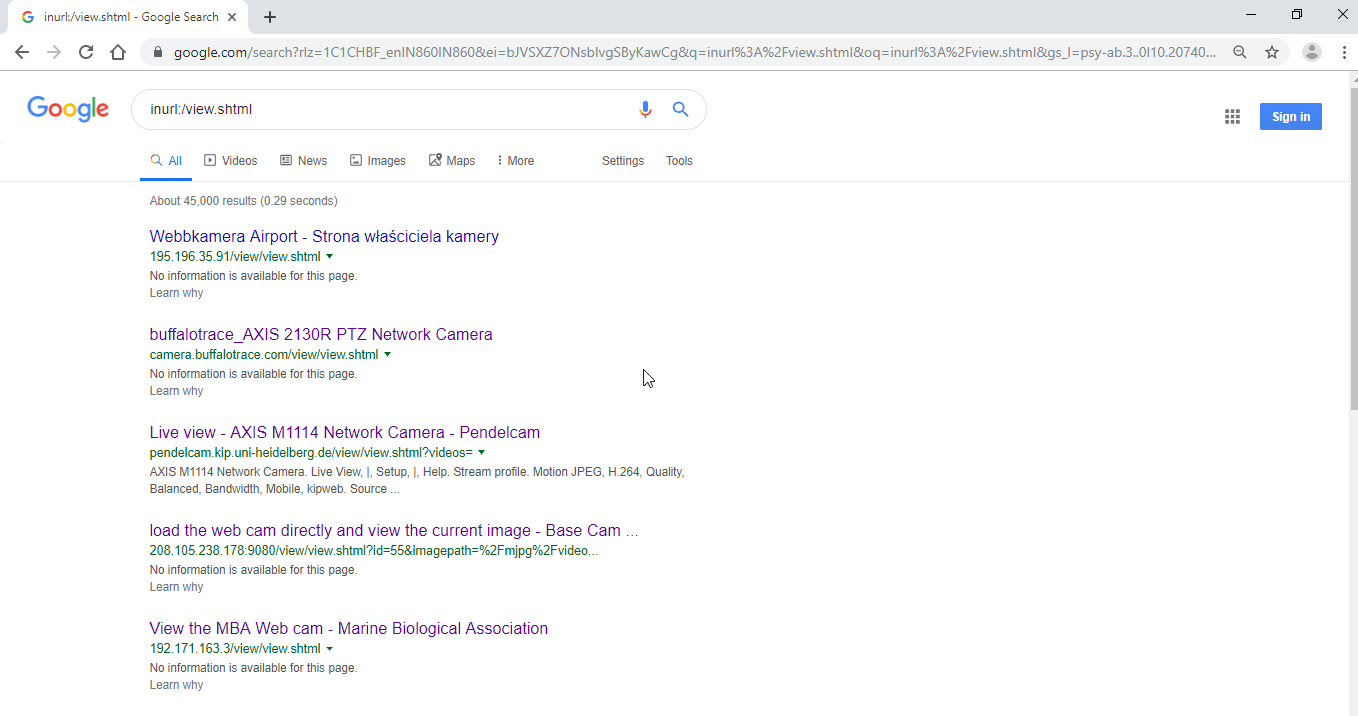
Task: Open Webbkamera Airport result link
Action: (x=324, y=236)
